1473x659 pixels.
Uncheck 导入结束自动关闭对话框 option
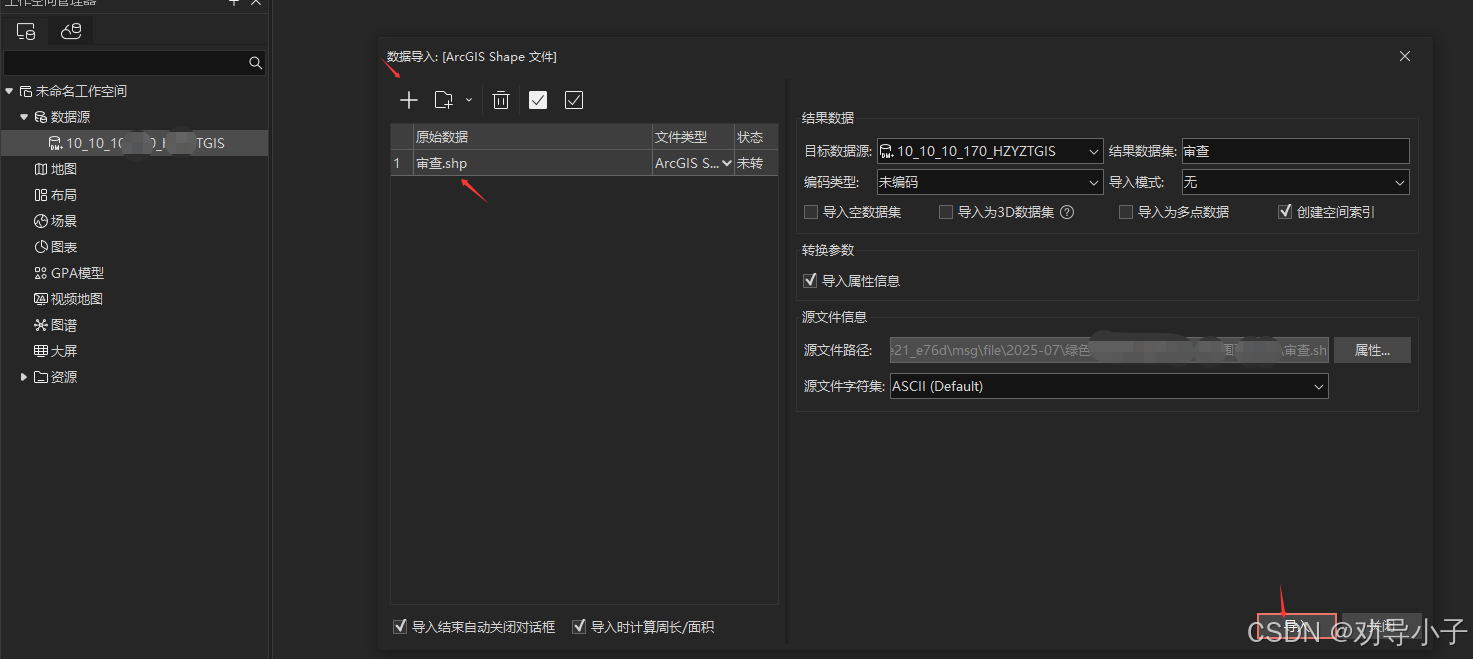[x=400, y=626]
